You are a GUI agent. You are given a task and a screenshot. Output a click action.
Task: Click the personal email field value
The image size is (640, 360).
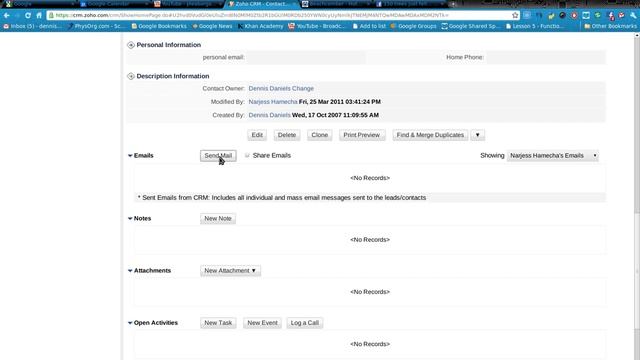pyautogui.click(x=306, y=57)
